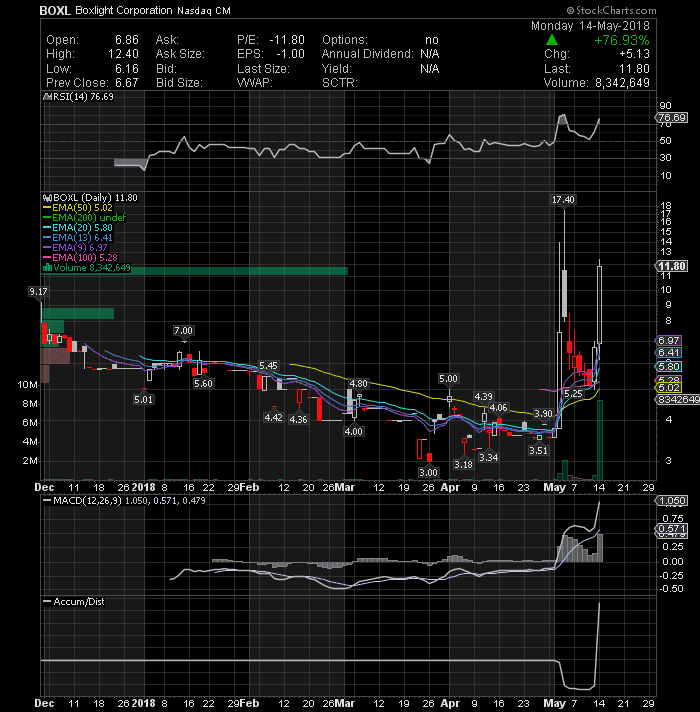Click the 76.69 RSI value tag on right axis

[673, 118]
